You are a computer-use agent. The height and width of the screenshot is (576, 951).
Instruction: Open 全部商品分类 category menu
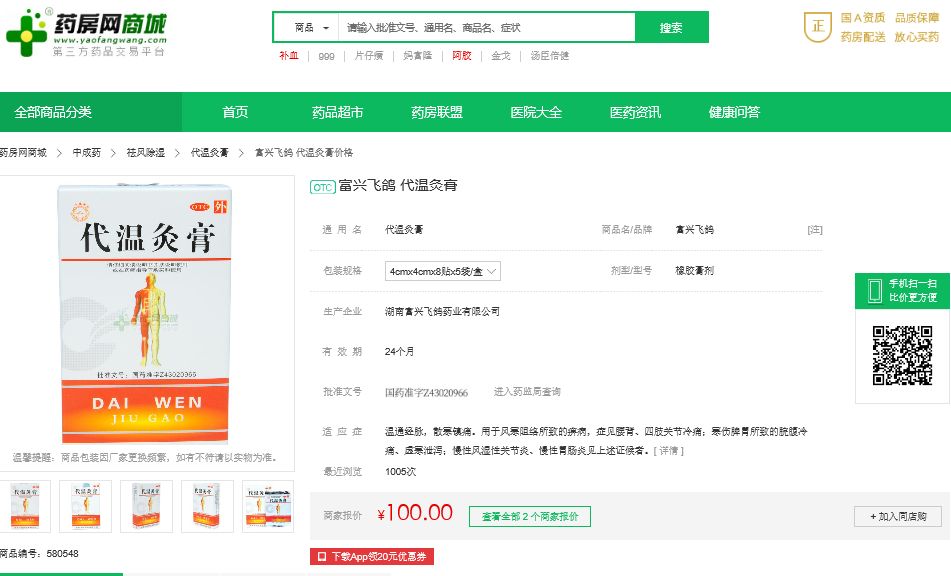coord(91,112)
